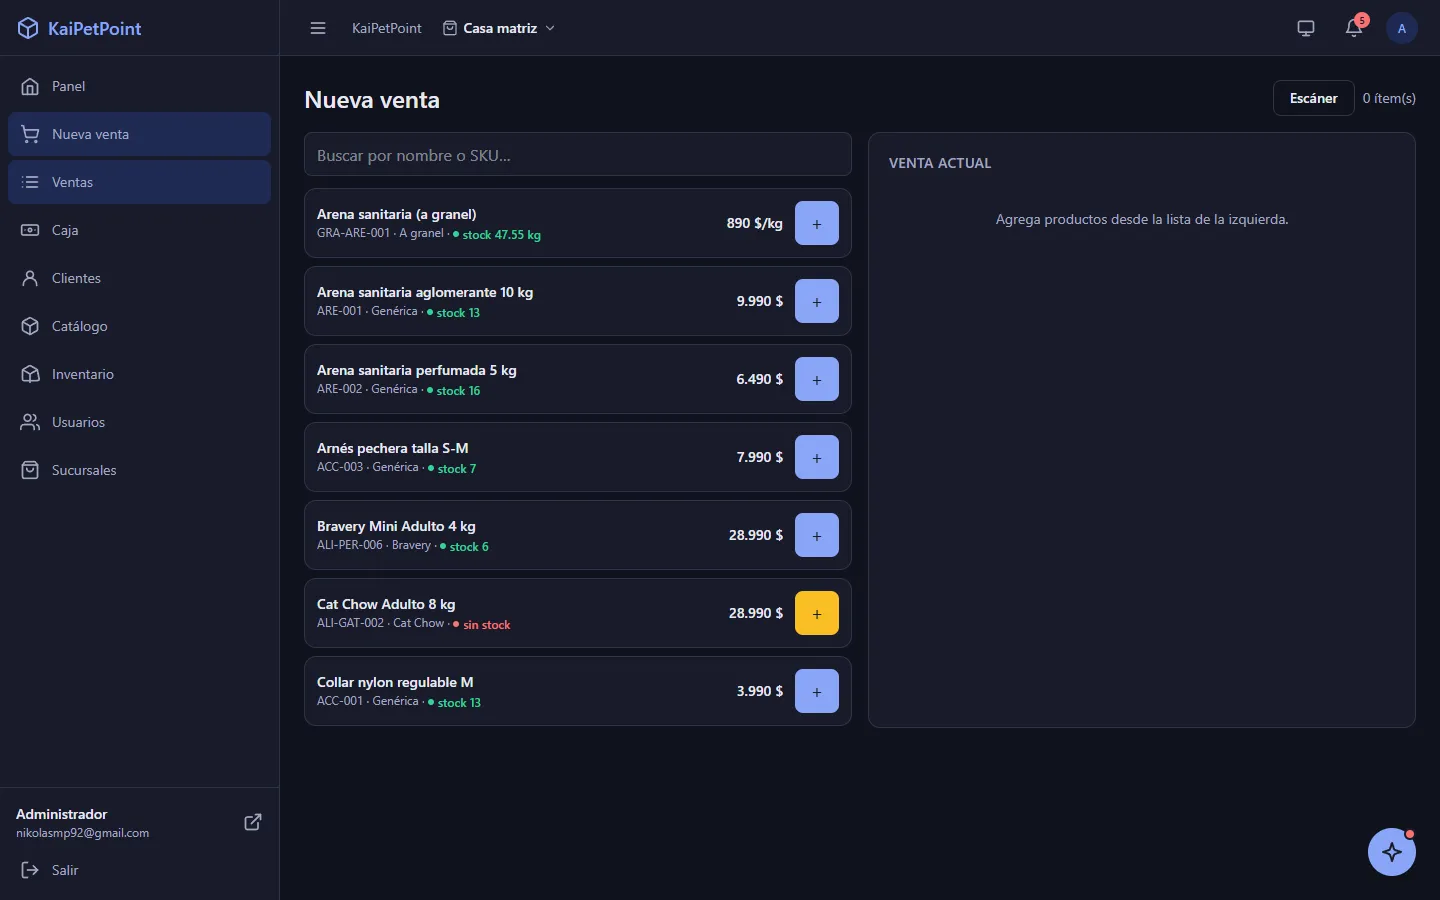The height and width of the screenshot is (900, 1440).
Task: Open the Usuarios page
Action: (x=139, y=422)
